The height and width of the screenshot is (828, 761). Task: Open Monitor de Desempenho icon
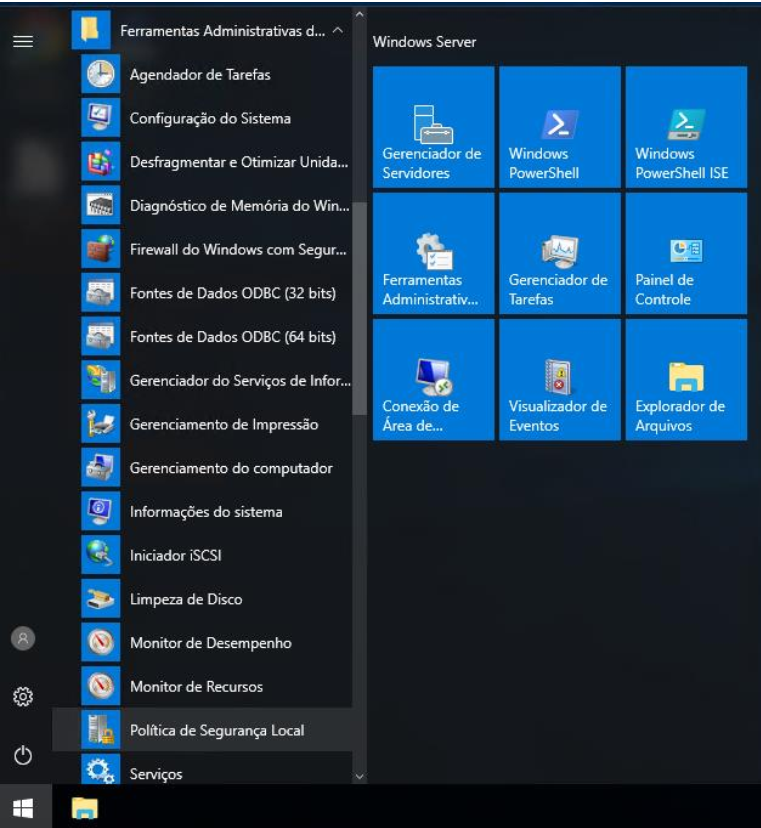click(x=100, y=643)
